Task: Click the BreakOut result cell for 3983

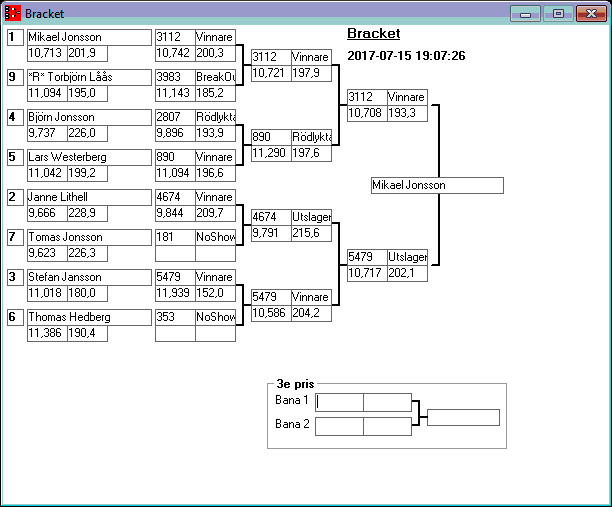Action: click(215, 77)
